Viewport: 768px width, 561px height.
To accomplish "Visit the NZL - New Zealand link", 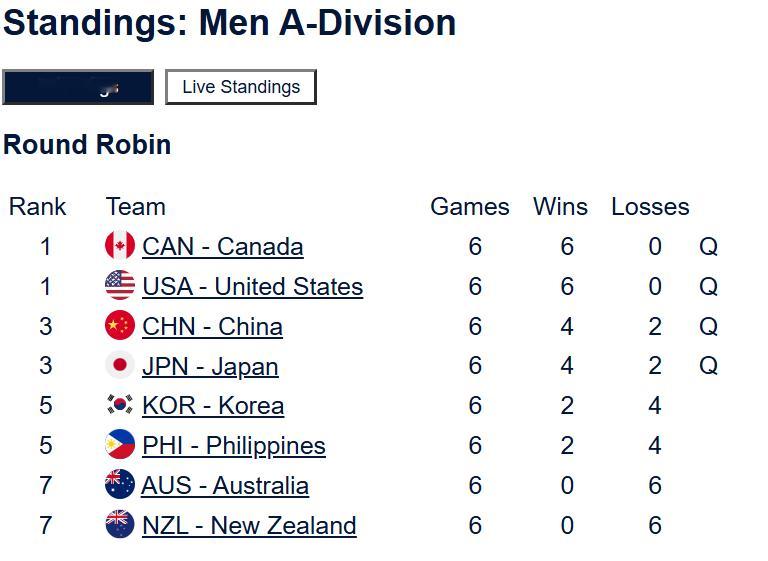I will (249, 526).
